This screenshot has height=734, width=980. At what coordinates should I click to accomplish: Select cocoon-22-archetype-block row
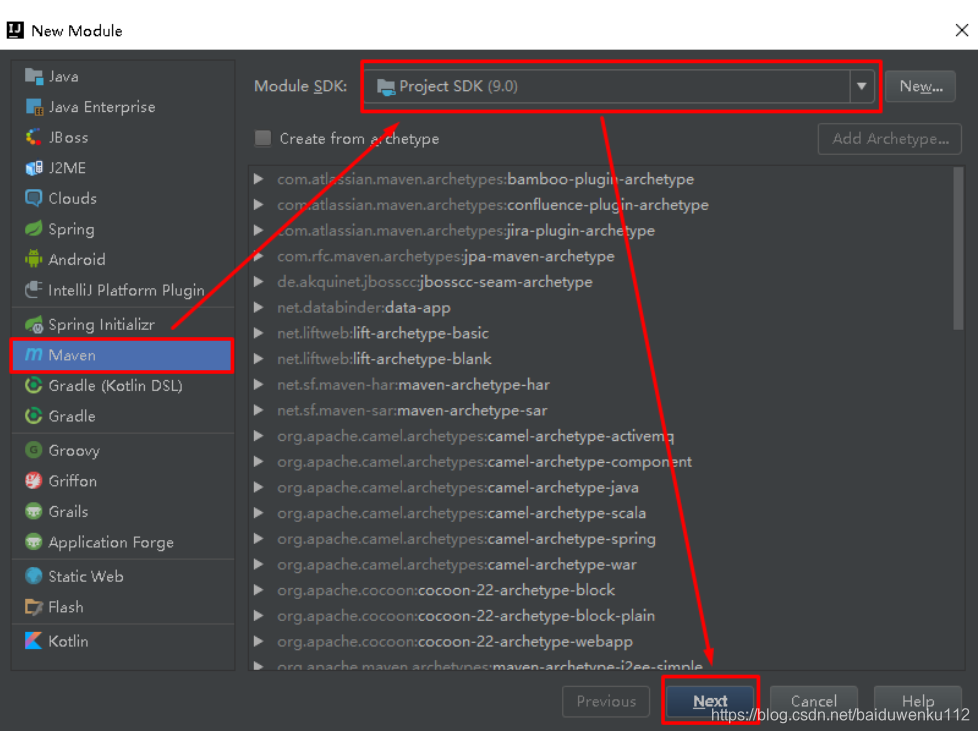(x=602, y=590)
